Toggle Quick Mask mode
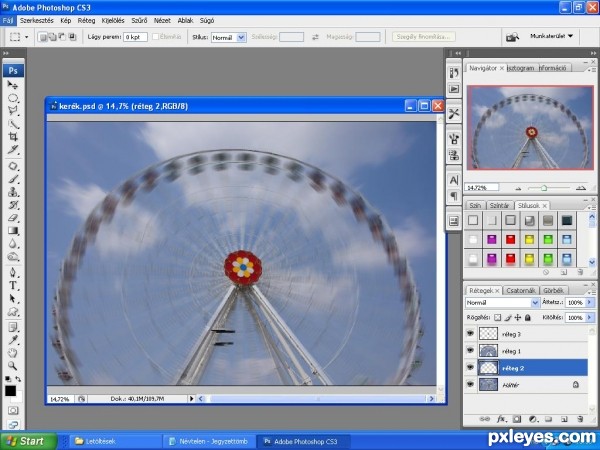This screenshot has height=450, width=600. [13, 411]
